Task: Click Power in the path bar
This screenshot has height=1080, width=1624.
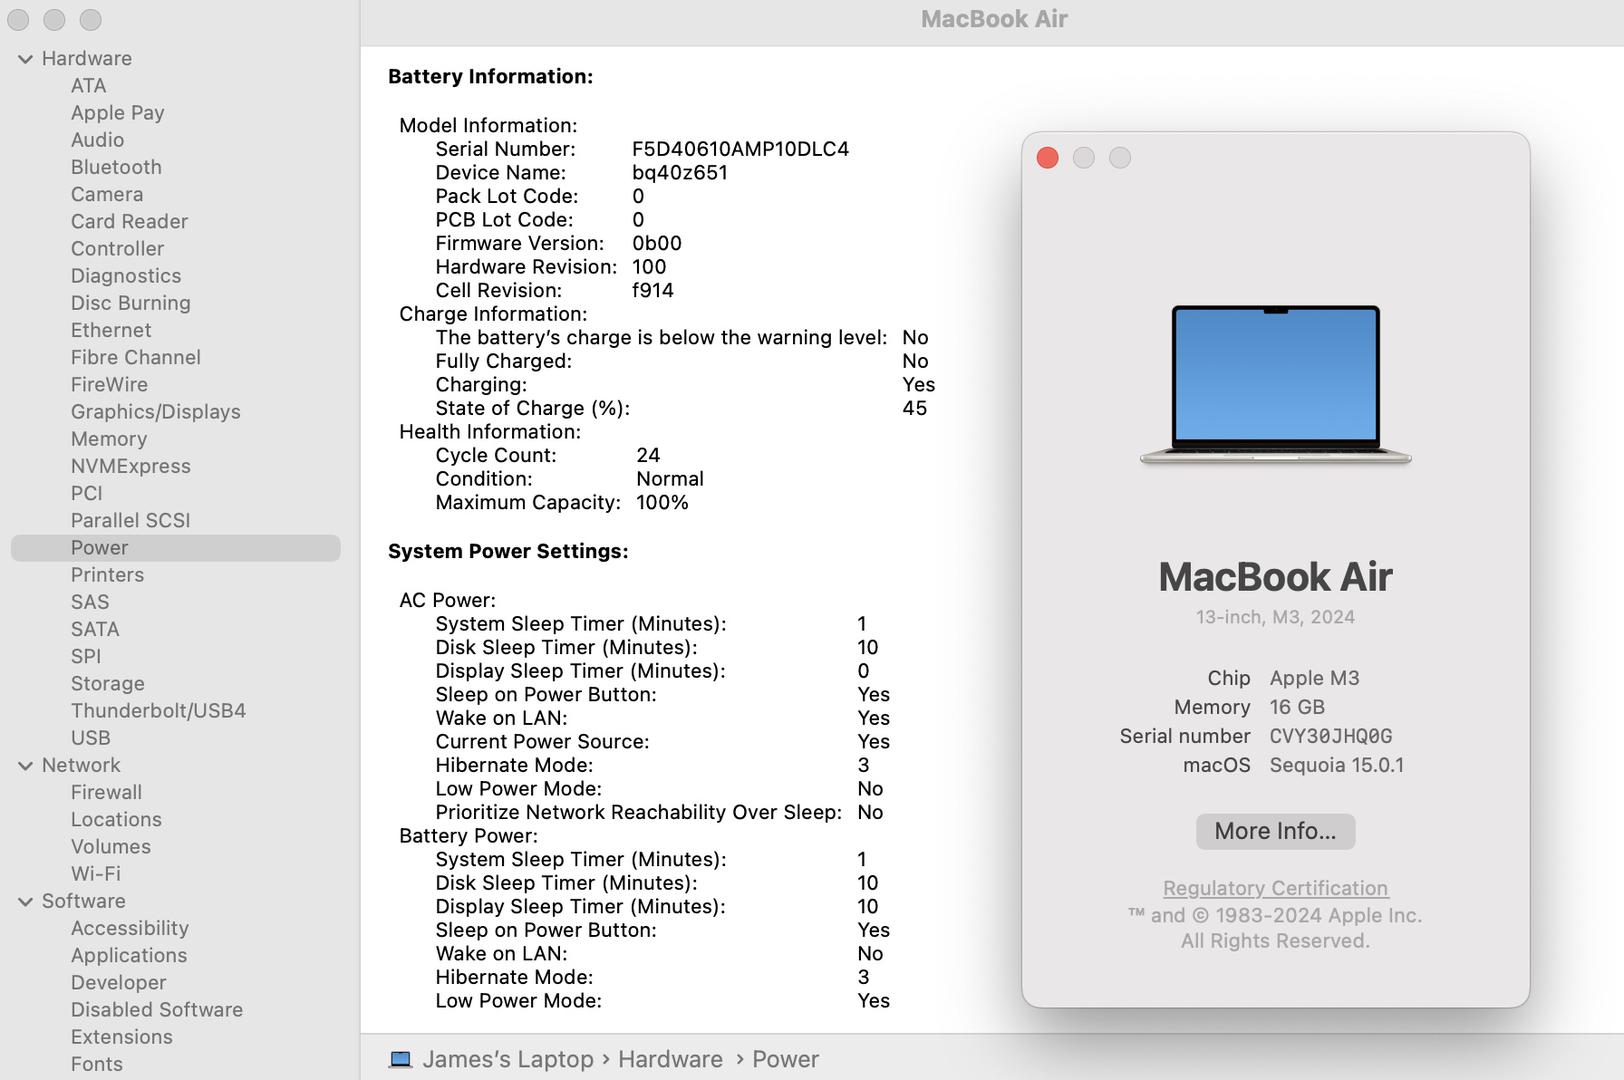Action: click(x=785, y=1059)
